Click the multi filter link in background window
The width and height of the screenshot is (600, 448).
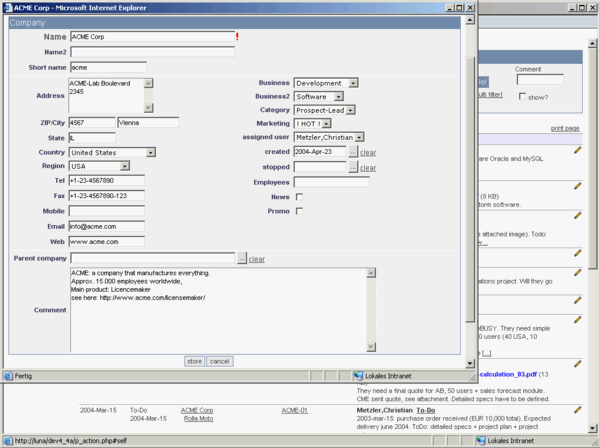[x=491, y=94]
